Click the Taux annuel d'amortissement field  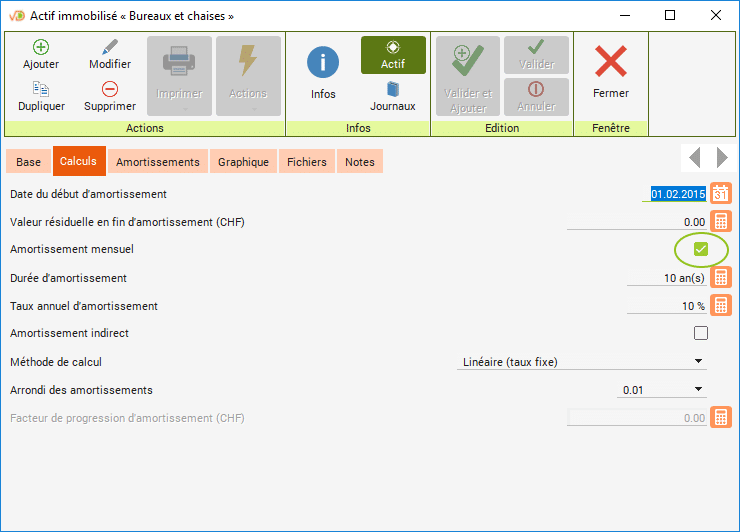pos(666,306)
